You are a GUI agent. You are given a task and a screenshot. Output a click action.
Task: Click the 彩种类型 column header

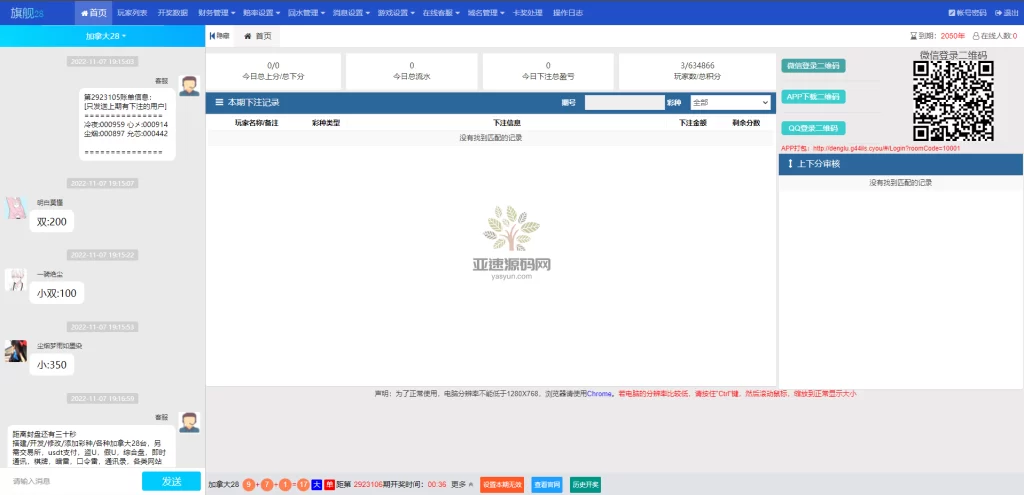pyautogui.click(x=326, y=123)
